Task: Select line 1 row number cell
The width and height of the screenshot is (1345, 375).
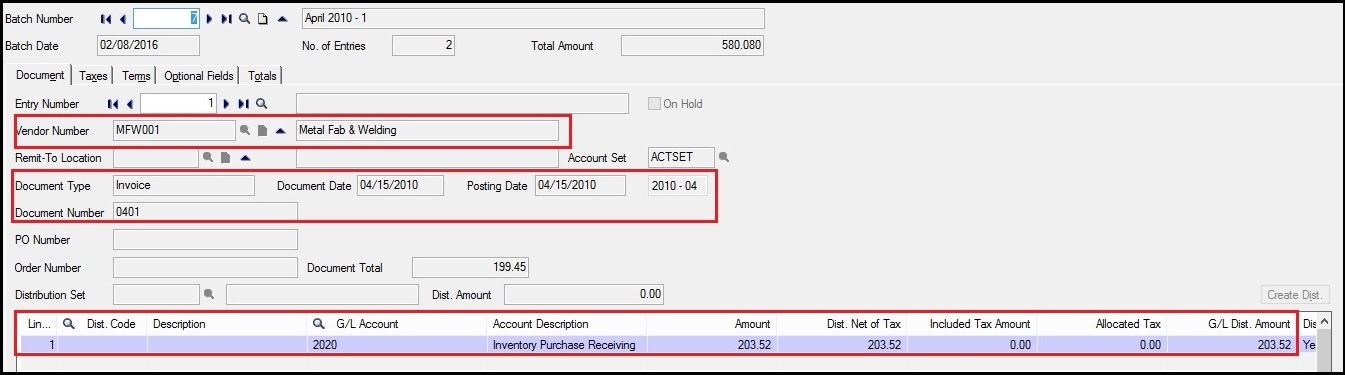Action: point(39,344)
